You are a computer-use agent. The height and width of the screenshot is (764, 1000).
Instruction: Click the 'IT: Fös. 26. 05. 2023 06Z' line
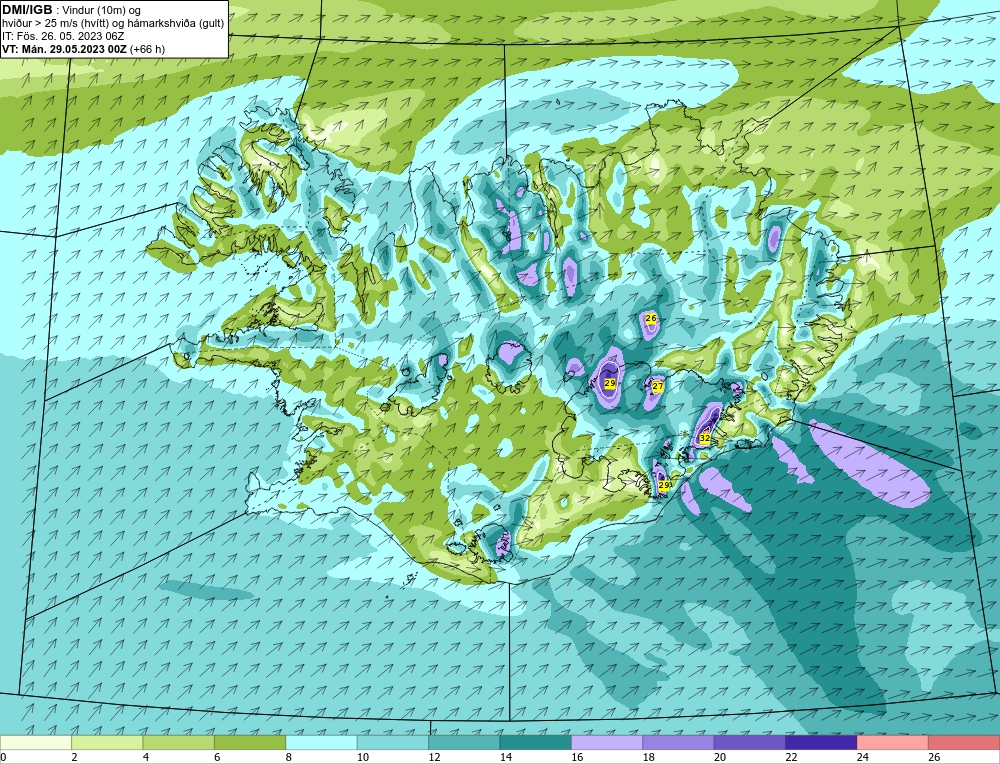coord(63,36)
